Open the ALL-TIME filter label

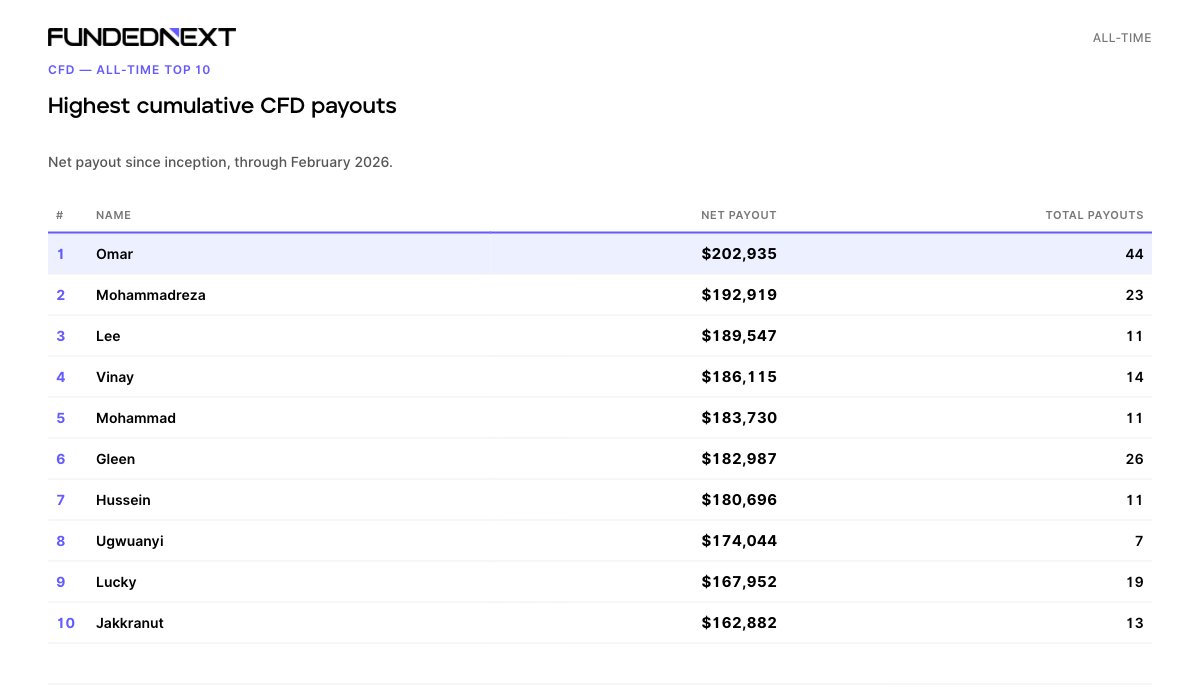click(x=1121, y=37)
